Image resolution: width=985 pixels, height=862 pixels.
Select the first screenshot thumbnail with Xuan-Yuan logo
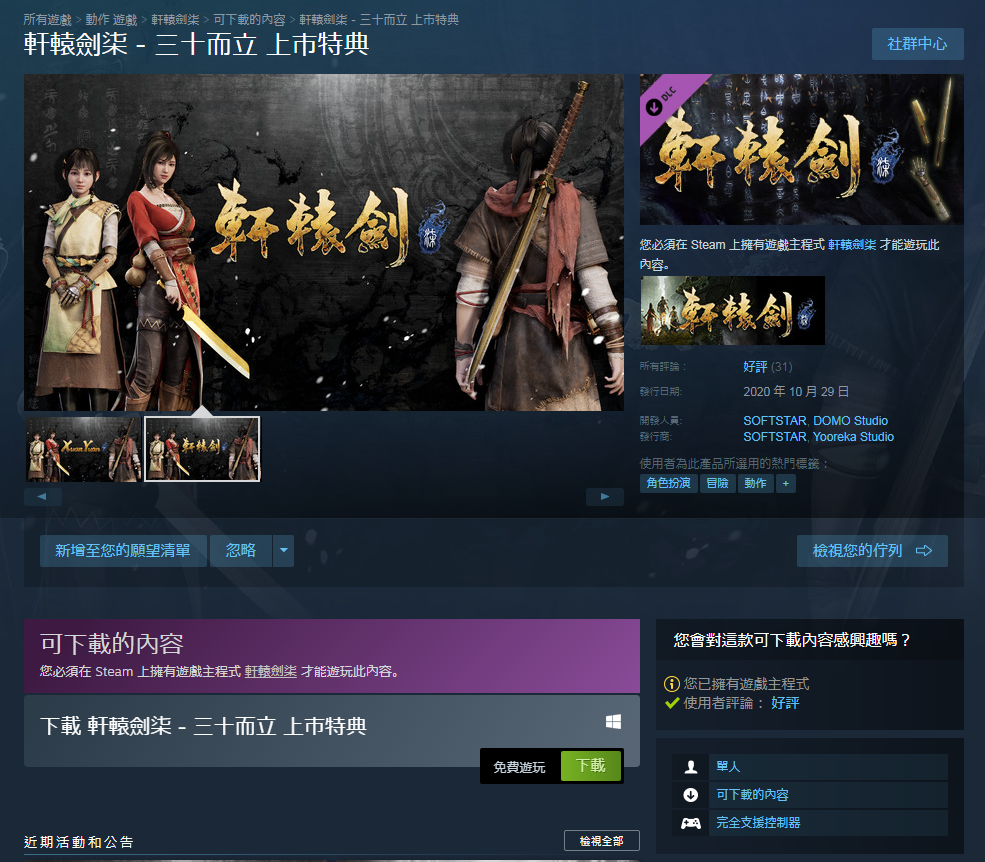point(83,449)
